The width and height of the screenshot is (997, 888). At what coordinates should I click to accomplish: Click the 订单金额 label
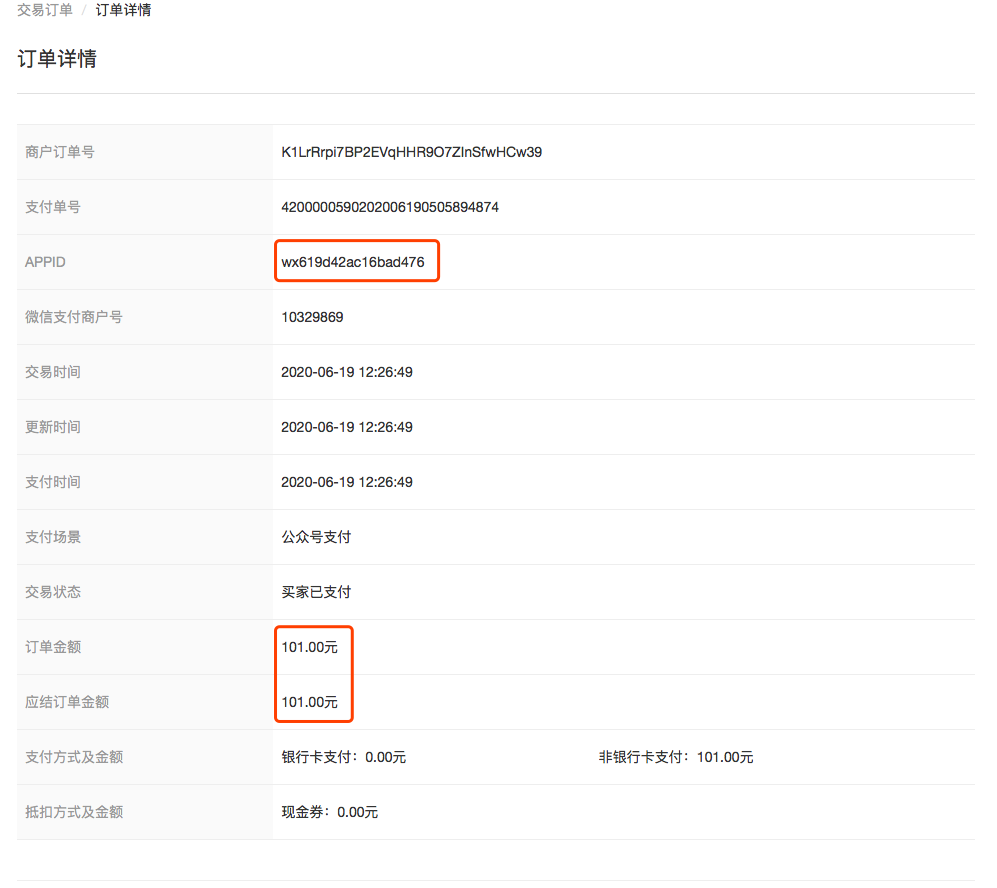[53, 648]
